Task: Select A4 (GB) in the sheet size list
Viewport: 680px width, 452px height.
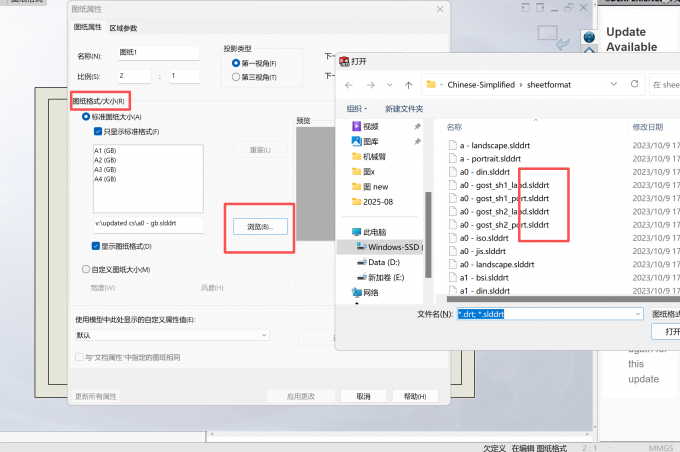Action: [105, 179]
